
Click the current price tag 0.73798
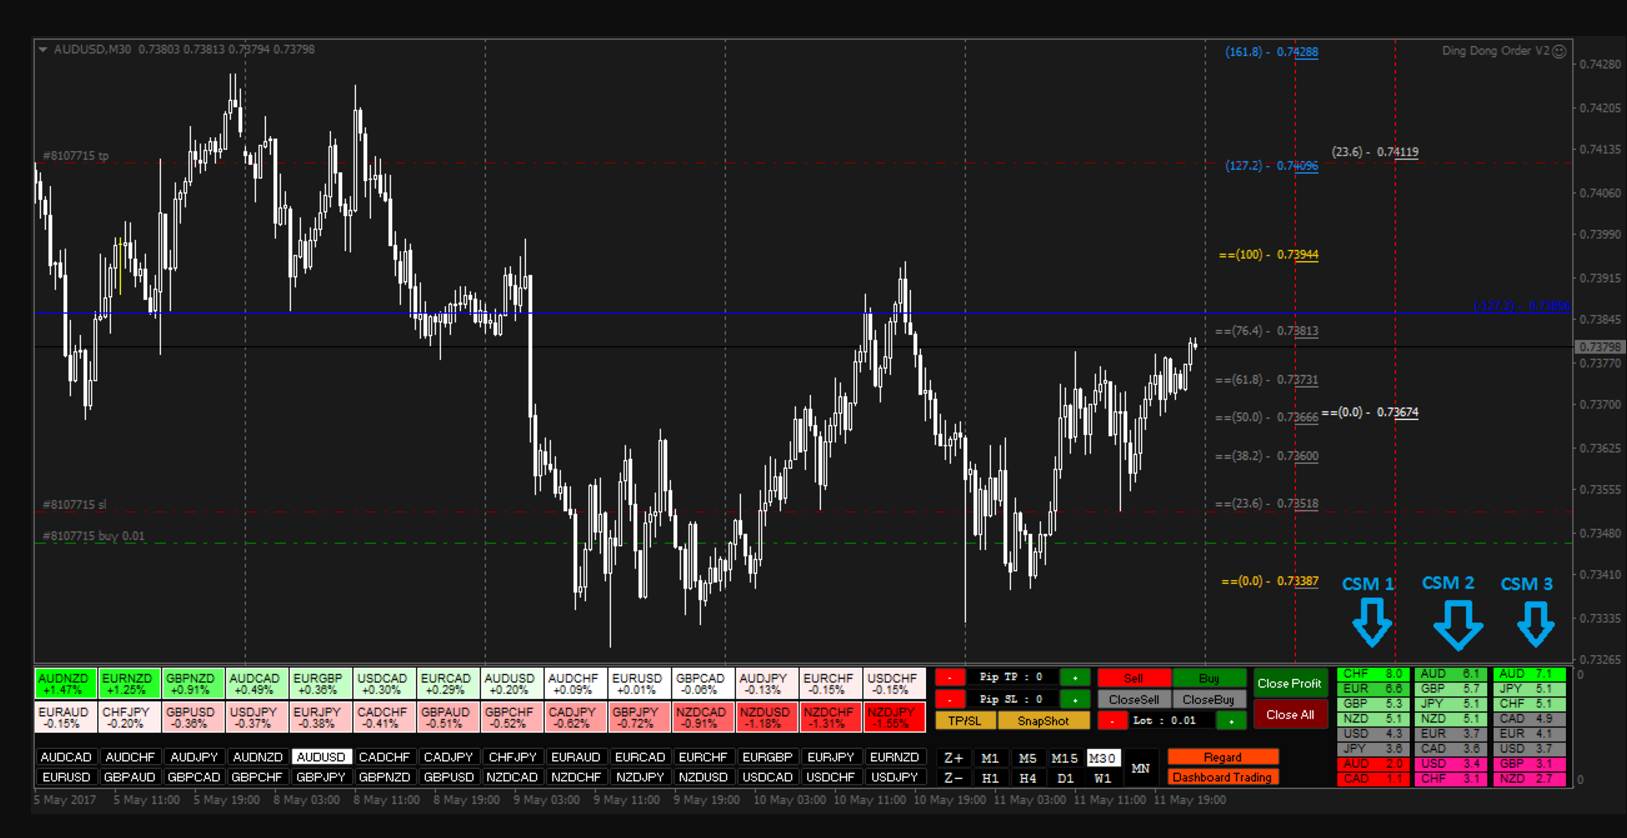(1600, 347)
